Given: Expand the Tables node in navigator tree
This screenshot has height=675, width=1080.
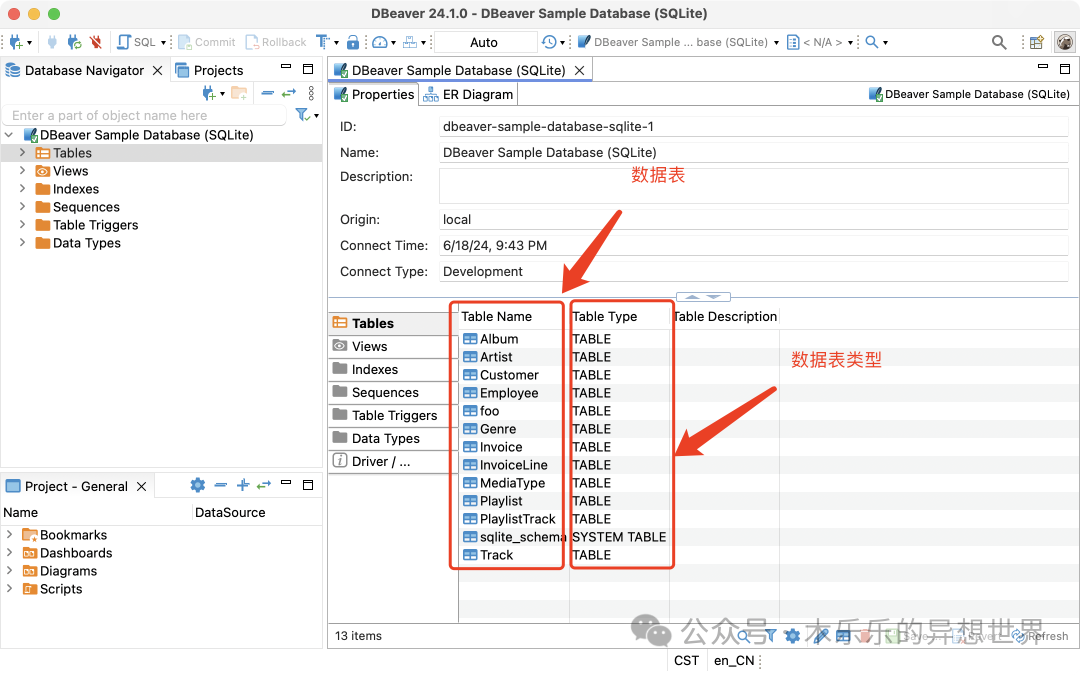Looking at the screenshot, I should pos(22,152).
